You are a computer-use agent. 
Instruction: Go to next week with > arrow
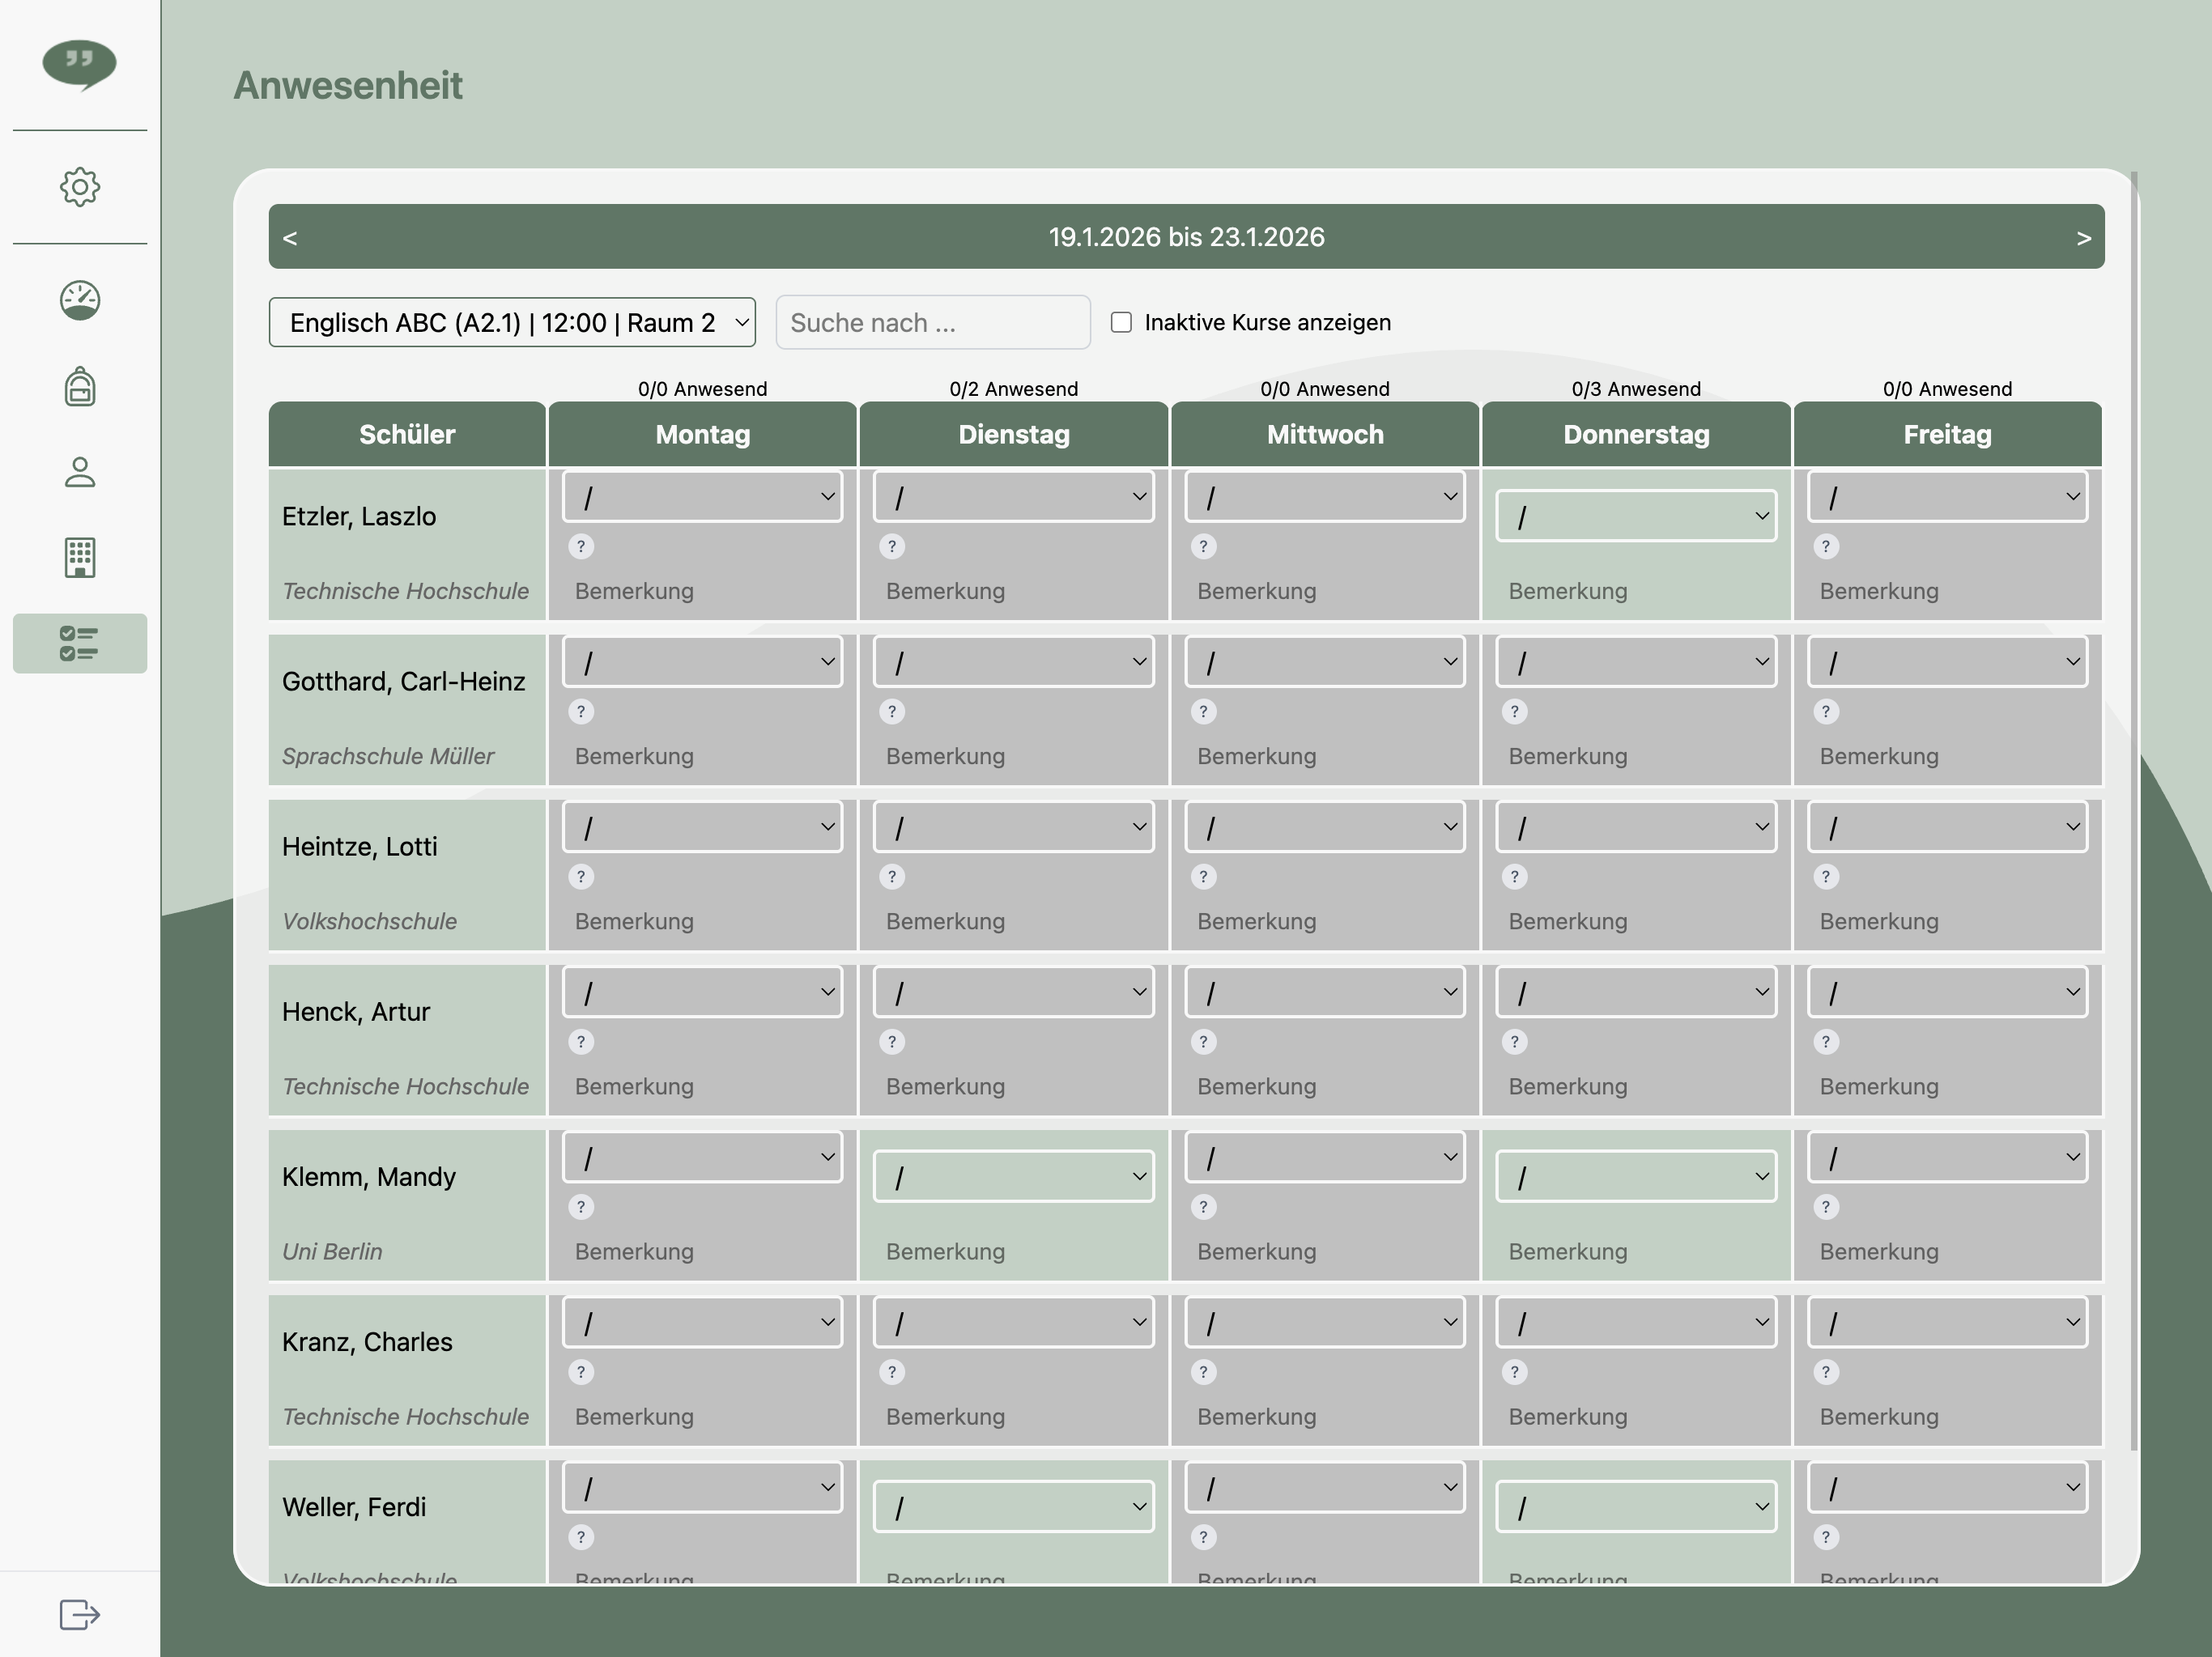[2083, 238]
